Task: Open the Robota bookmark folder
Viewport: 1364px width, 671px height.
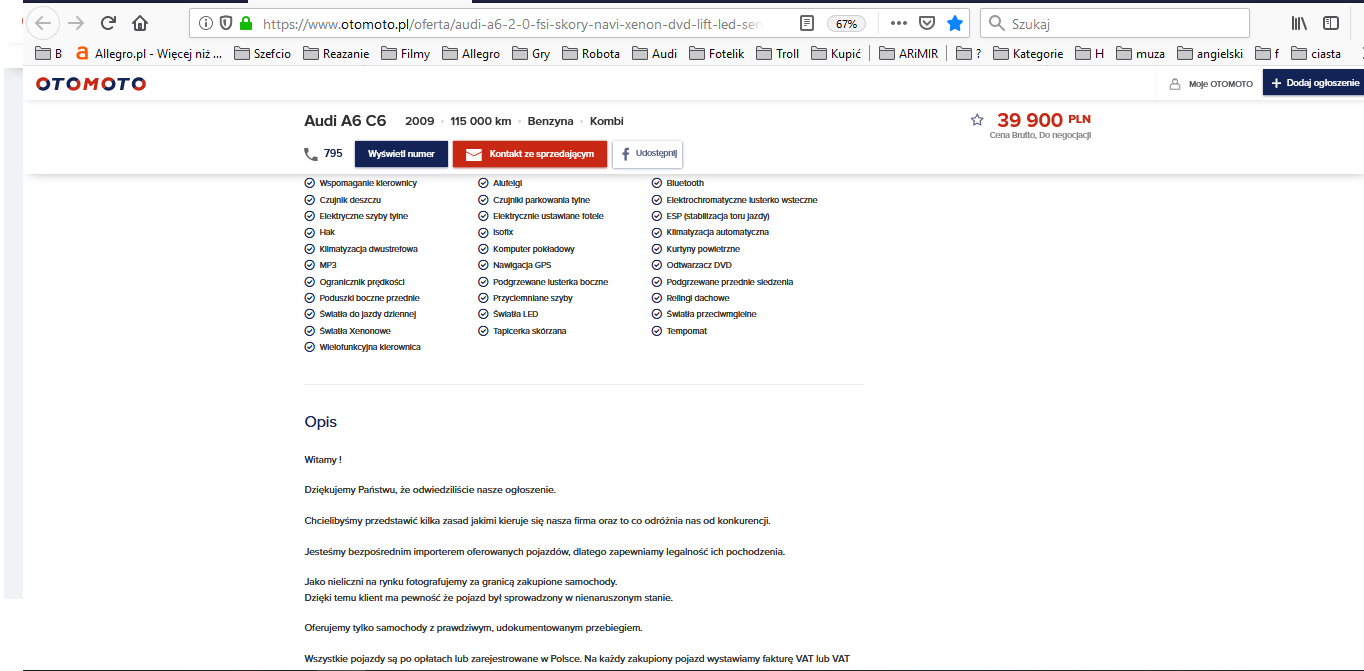Action: coord(591,53)
